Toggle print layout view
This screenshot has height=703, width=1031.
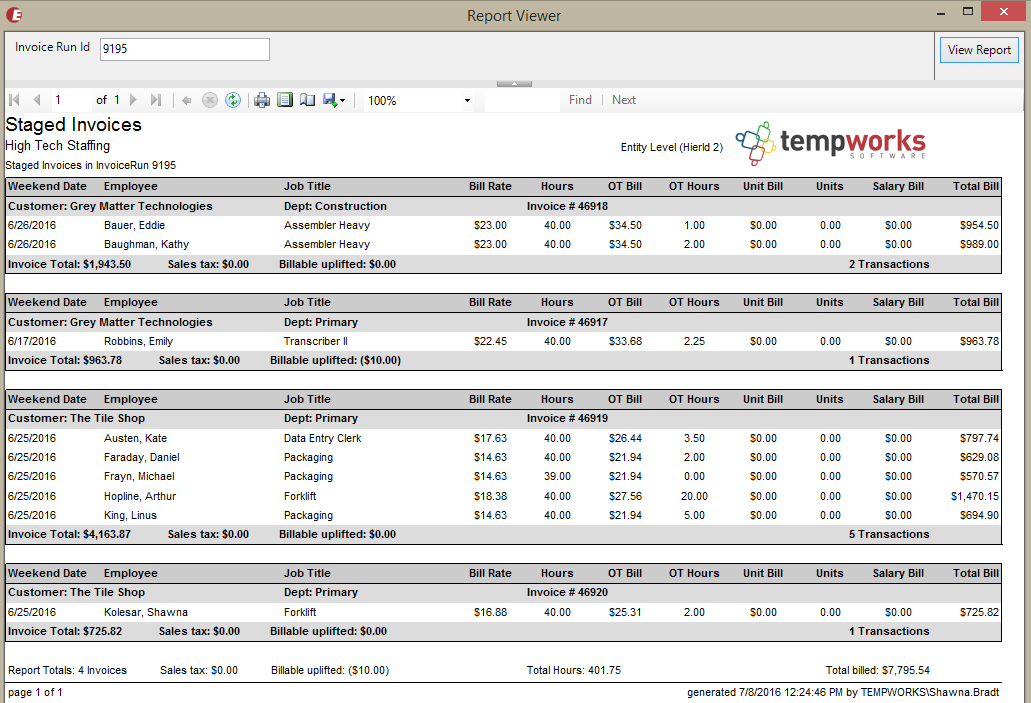tap(285, 100)
